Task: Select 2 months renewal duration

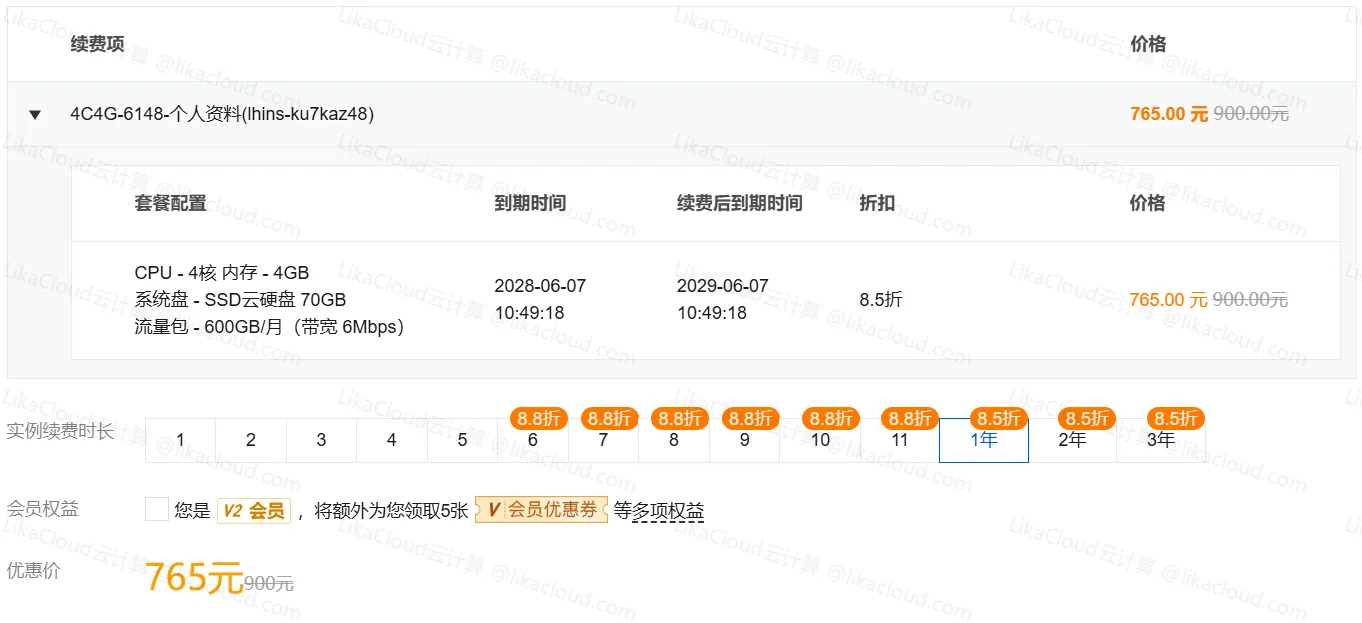Action: tap(251, 440)
